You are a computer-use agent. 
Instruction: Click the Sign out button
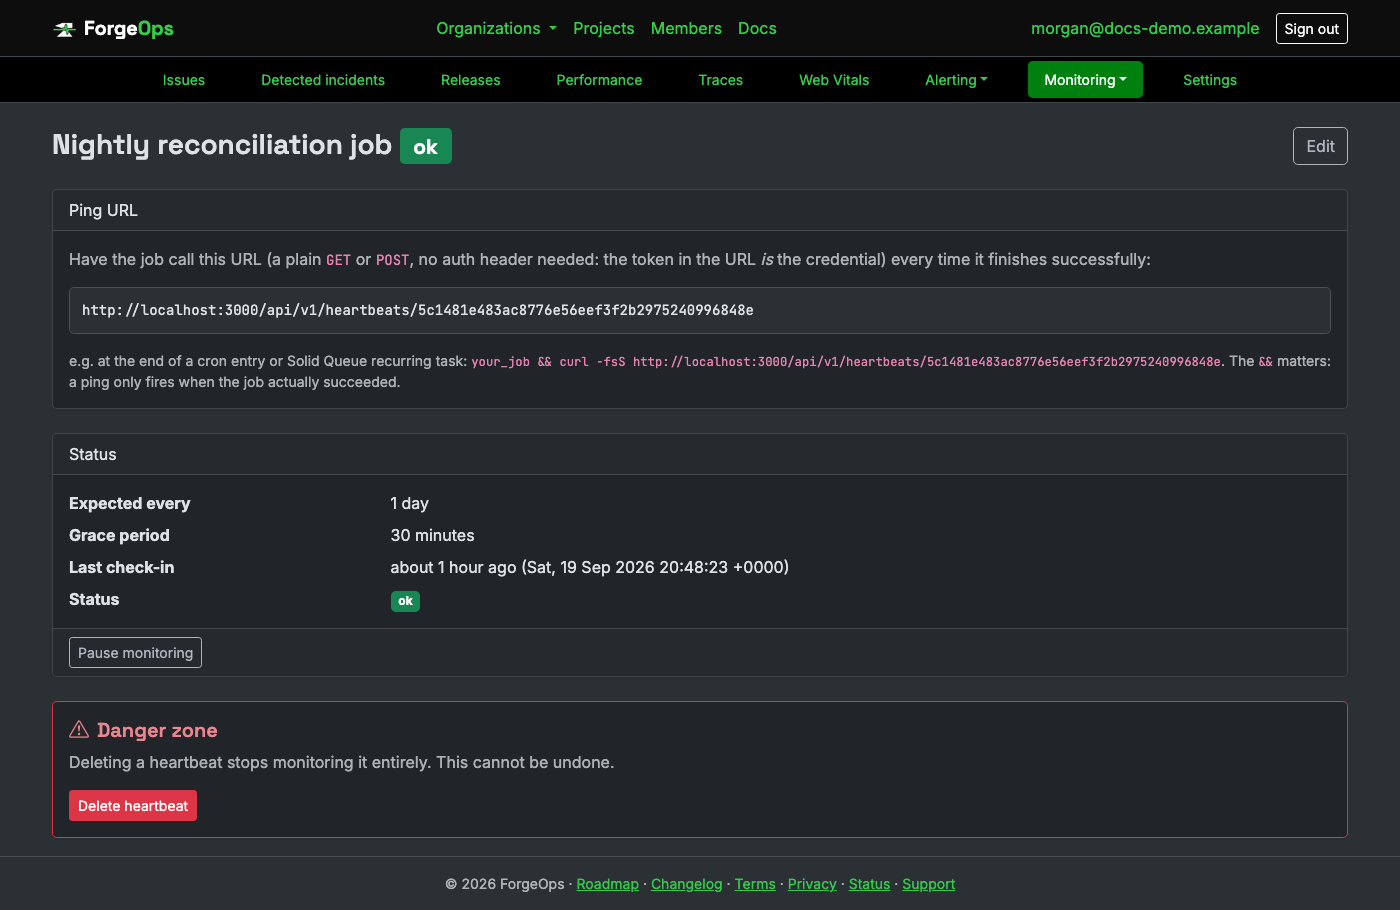[1312, 29]
